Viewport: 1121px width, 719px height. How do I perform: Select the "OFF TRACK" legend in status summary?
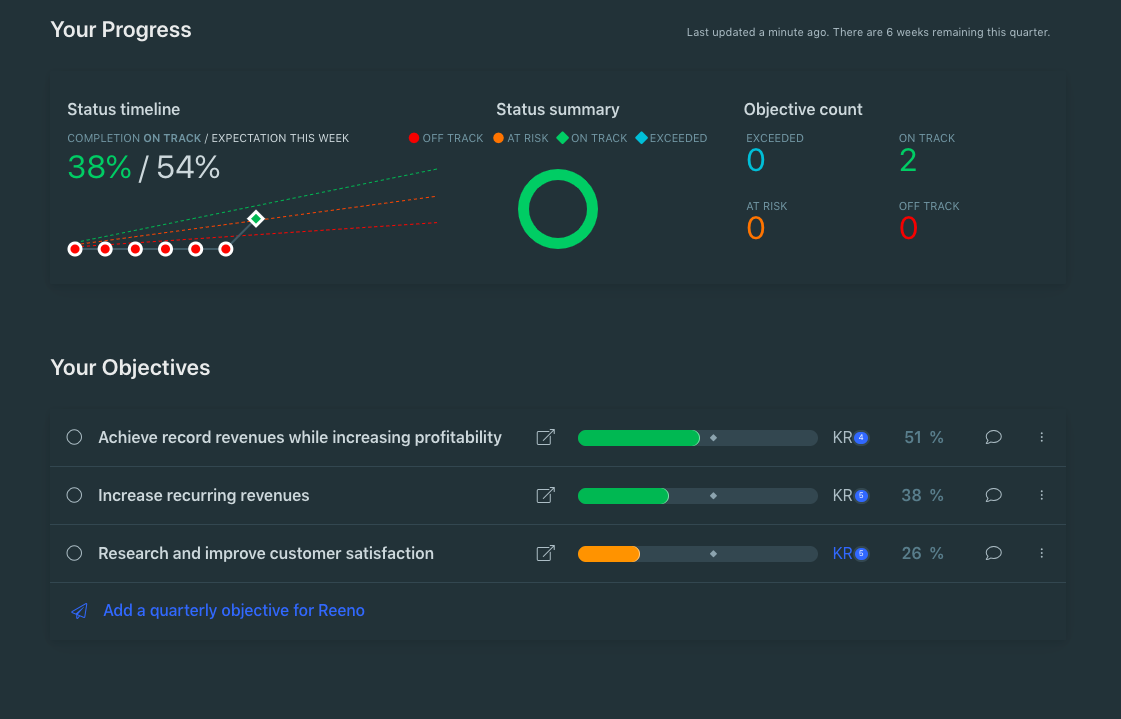[x=446, y=138]
